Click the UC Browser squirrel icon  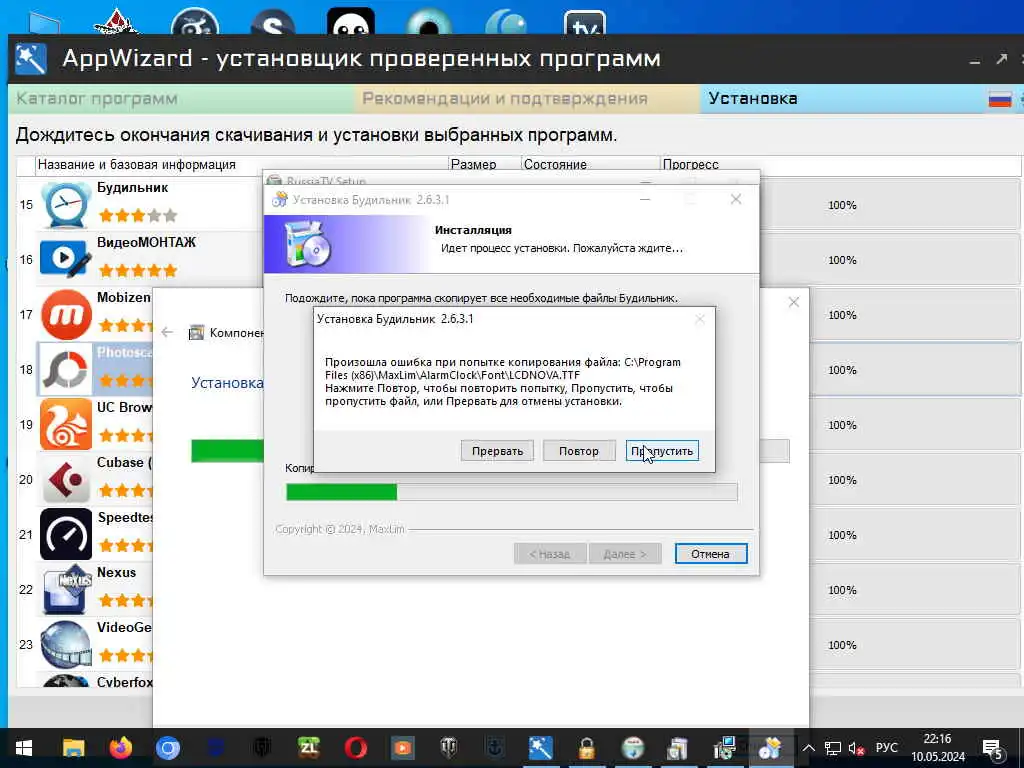(65, 424)
